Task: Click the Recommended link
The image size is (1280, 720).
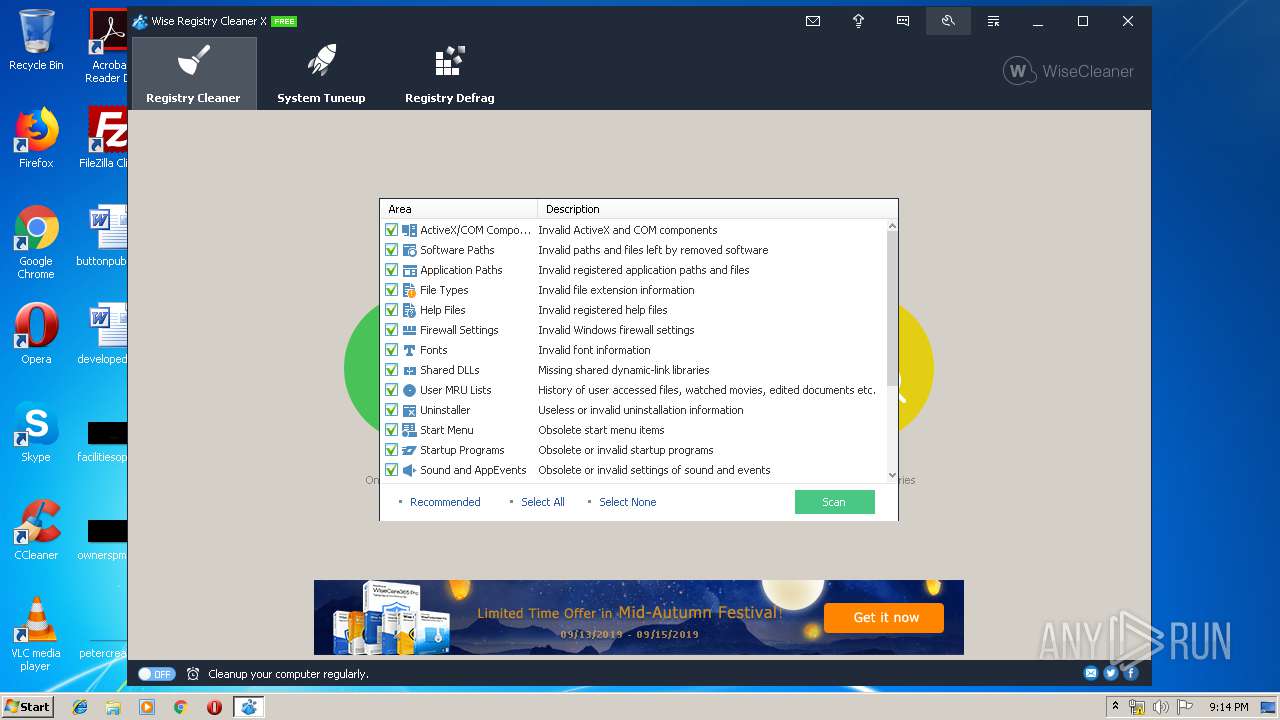Action: pyautogui.click(x=445, y=502)
